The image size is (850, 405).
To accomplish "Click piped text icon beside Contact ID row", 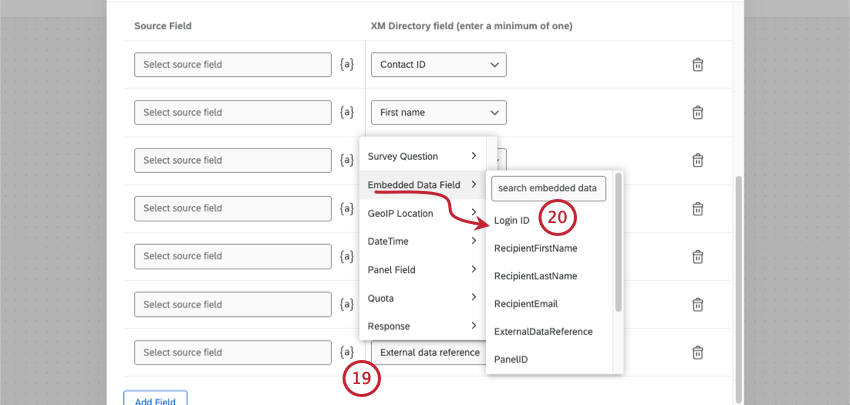I will coord(346,65).
